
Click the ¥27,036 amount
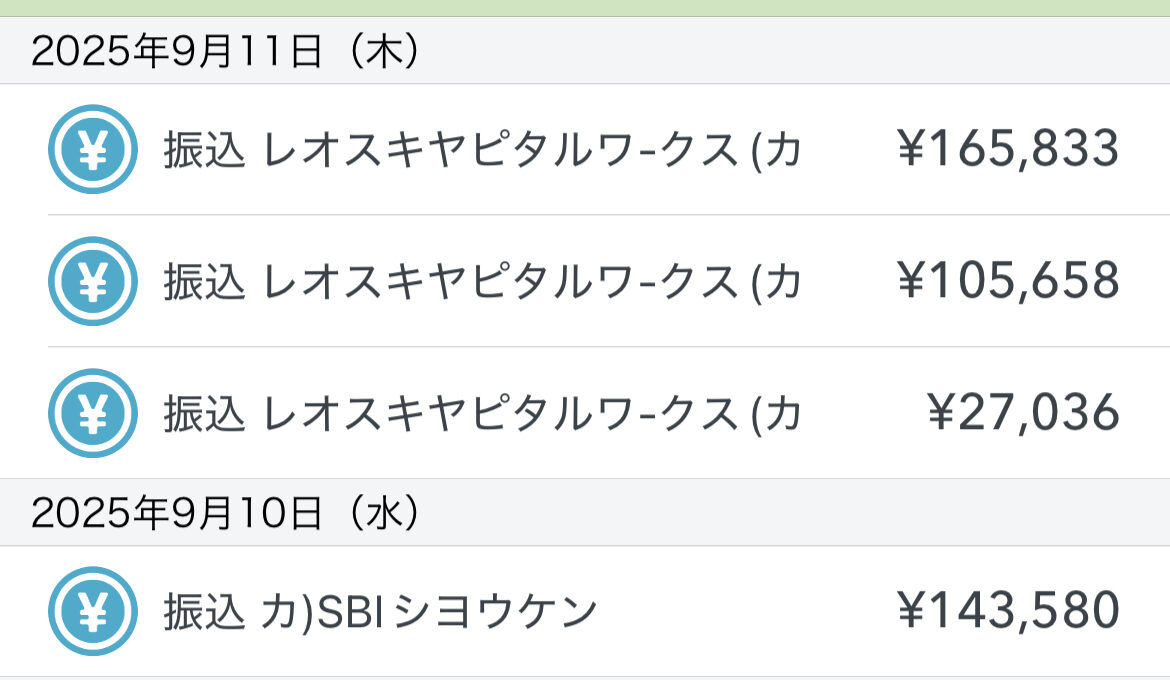coord(1022,414)
